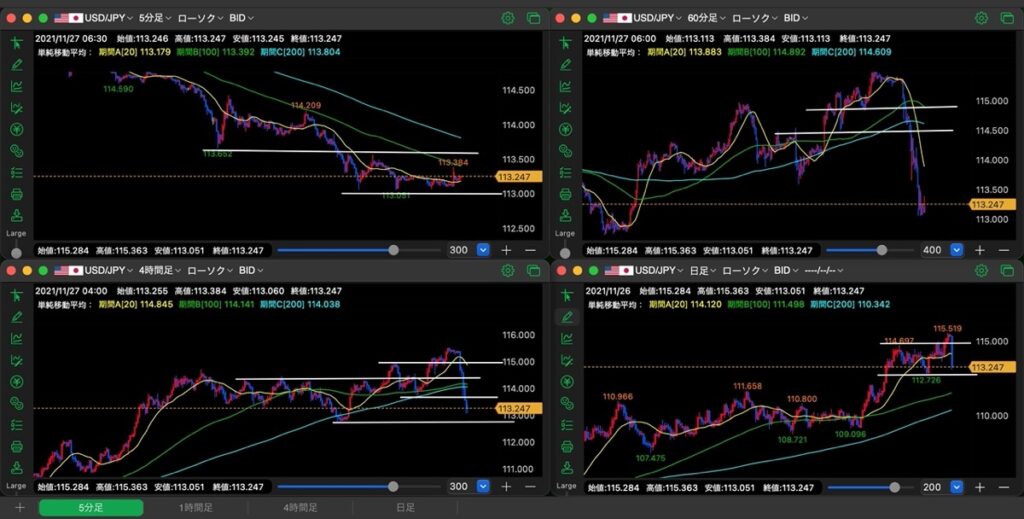This screenshot has width=1024, height=519.
Task: Select the pencil tool in the 4時間足 chart
Action: point(16,317)
